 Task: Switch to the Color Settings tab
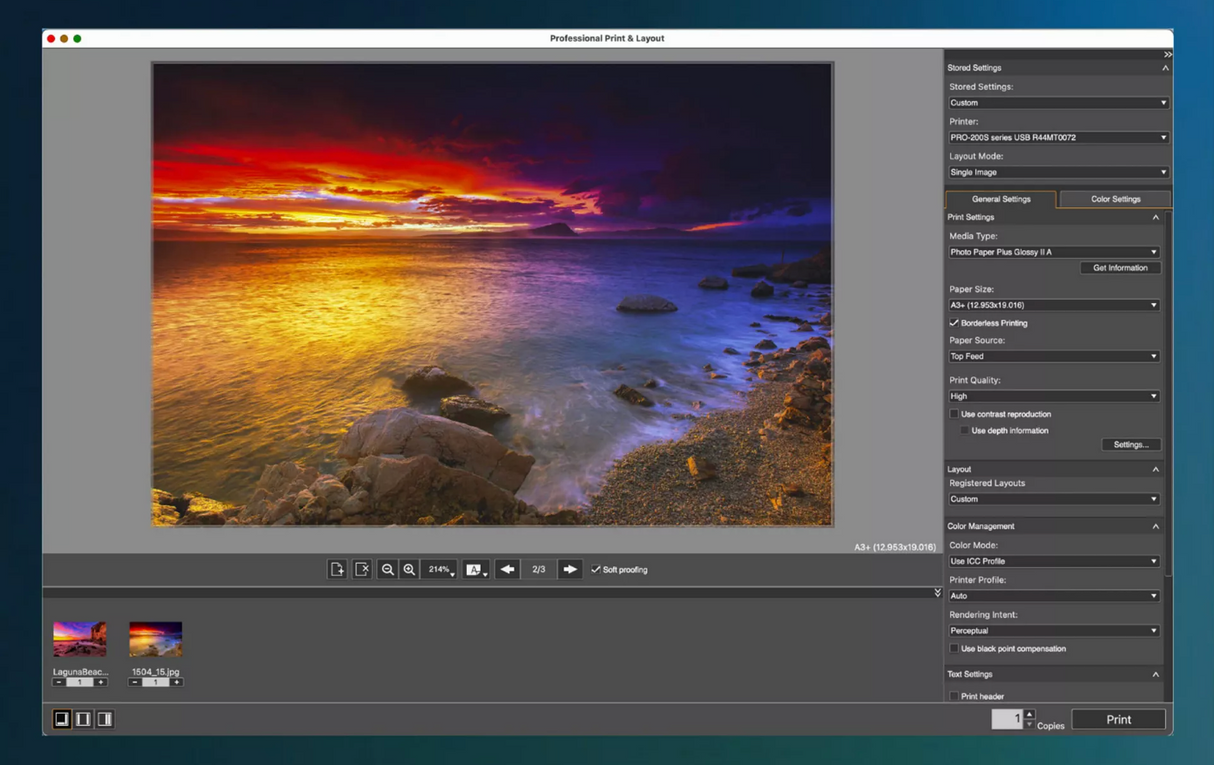click(x=1115, y=199)
